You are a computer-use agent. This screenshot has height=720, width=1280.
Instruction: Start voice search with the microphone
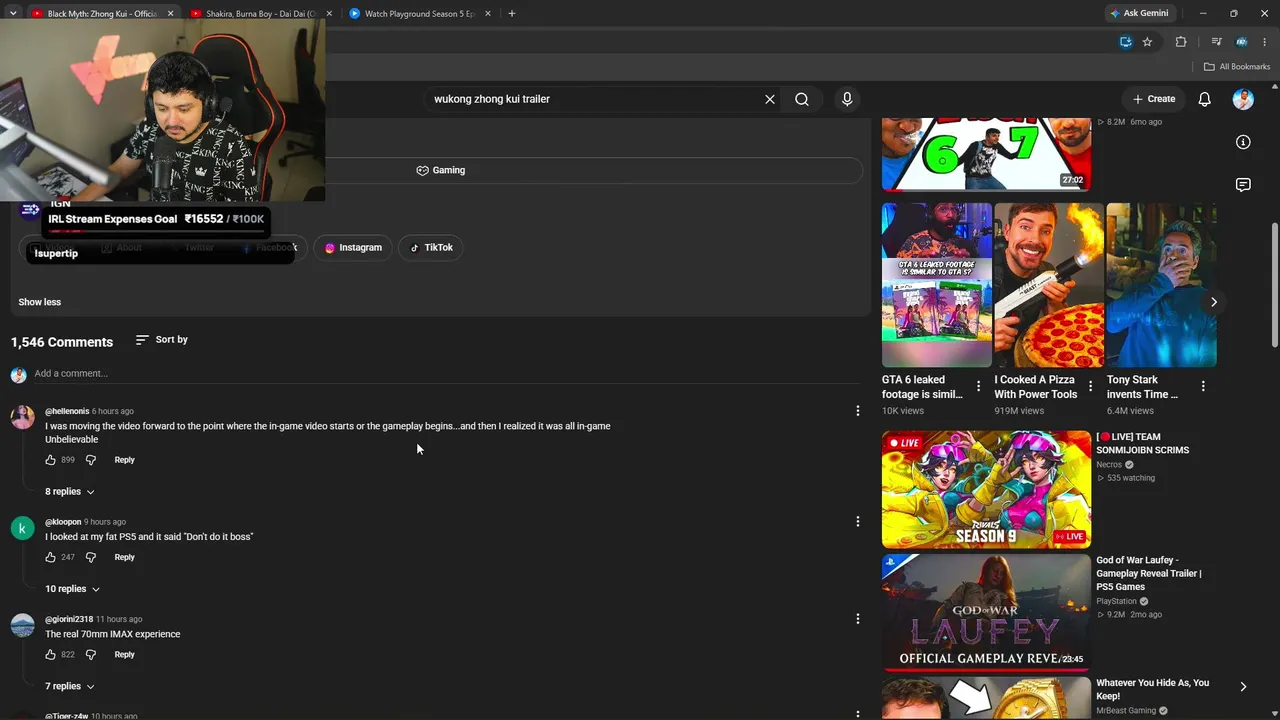(847, 99)
